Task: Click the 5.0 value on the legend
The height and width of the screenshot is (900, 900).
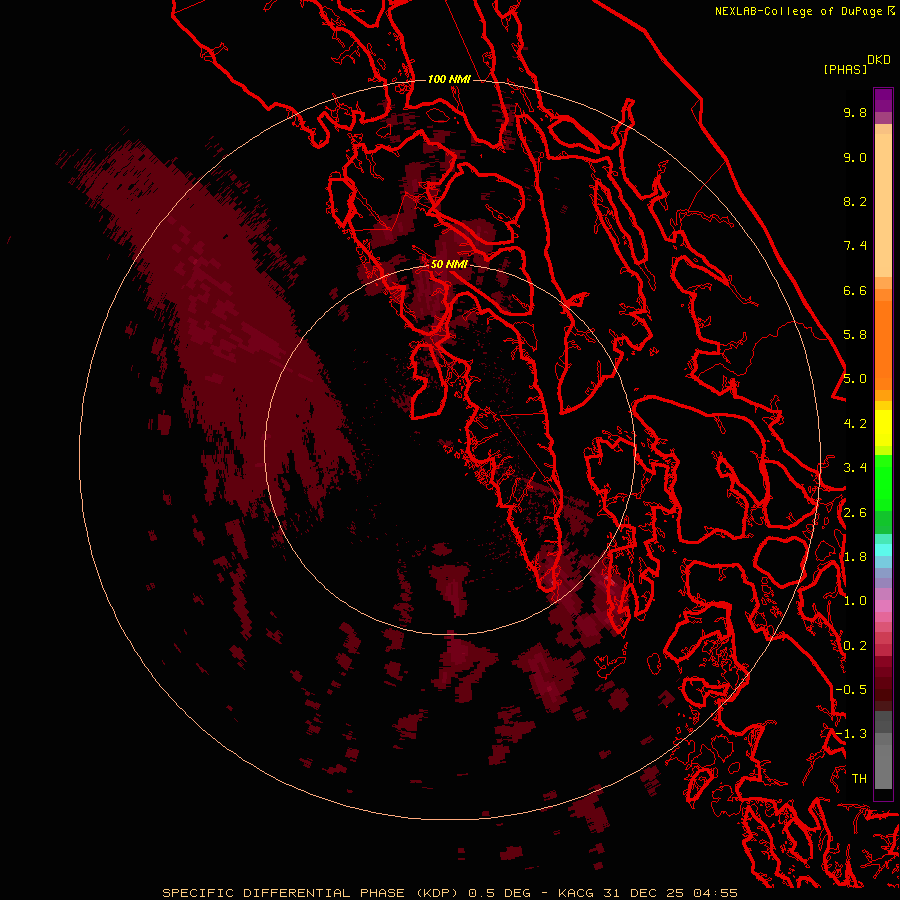Action: pyautogui.click(x=855, y=379)
